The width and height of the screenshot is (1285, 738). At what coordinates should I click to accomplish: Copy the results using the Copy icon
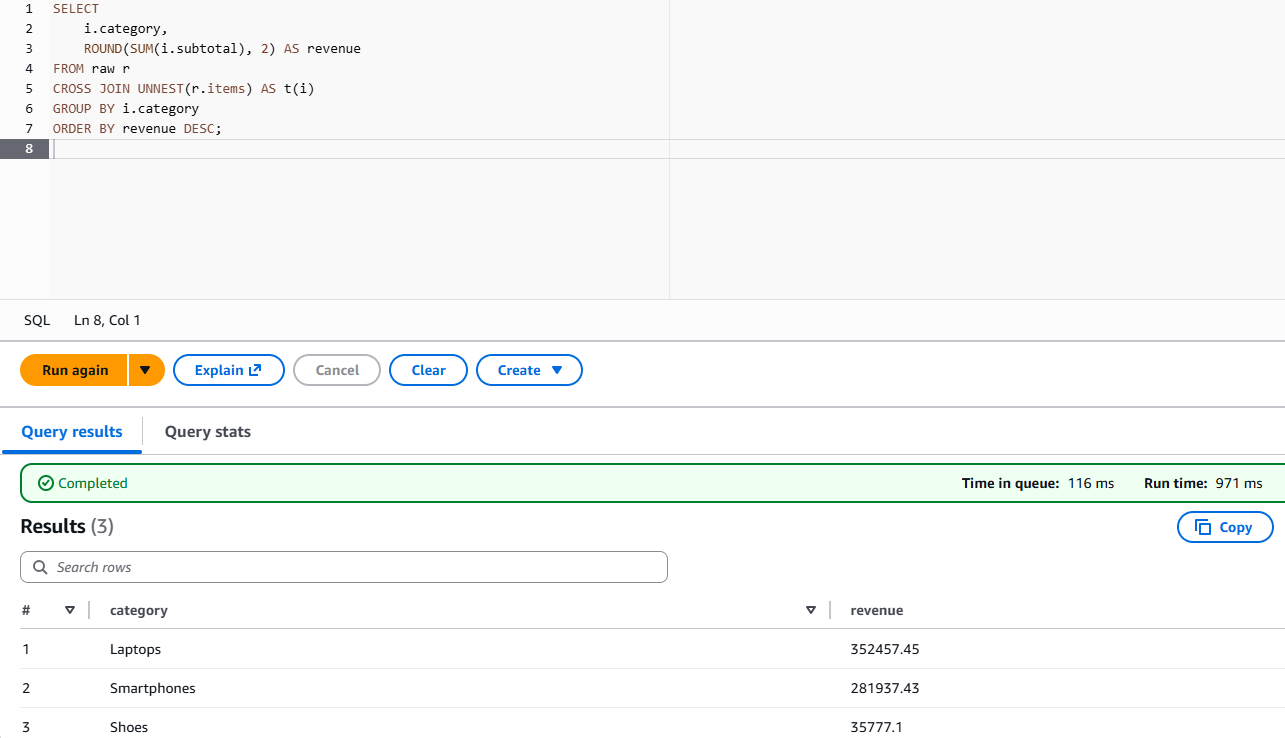(x=1203, y=527)
